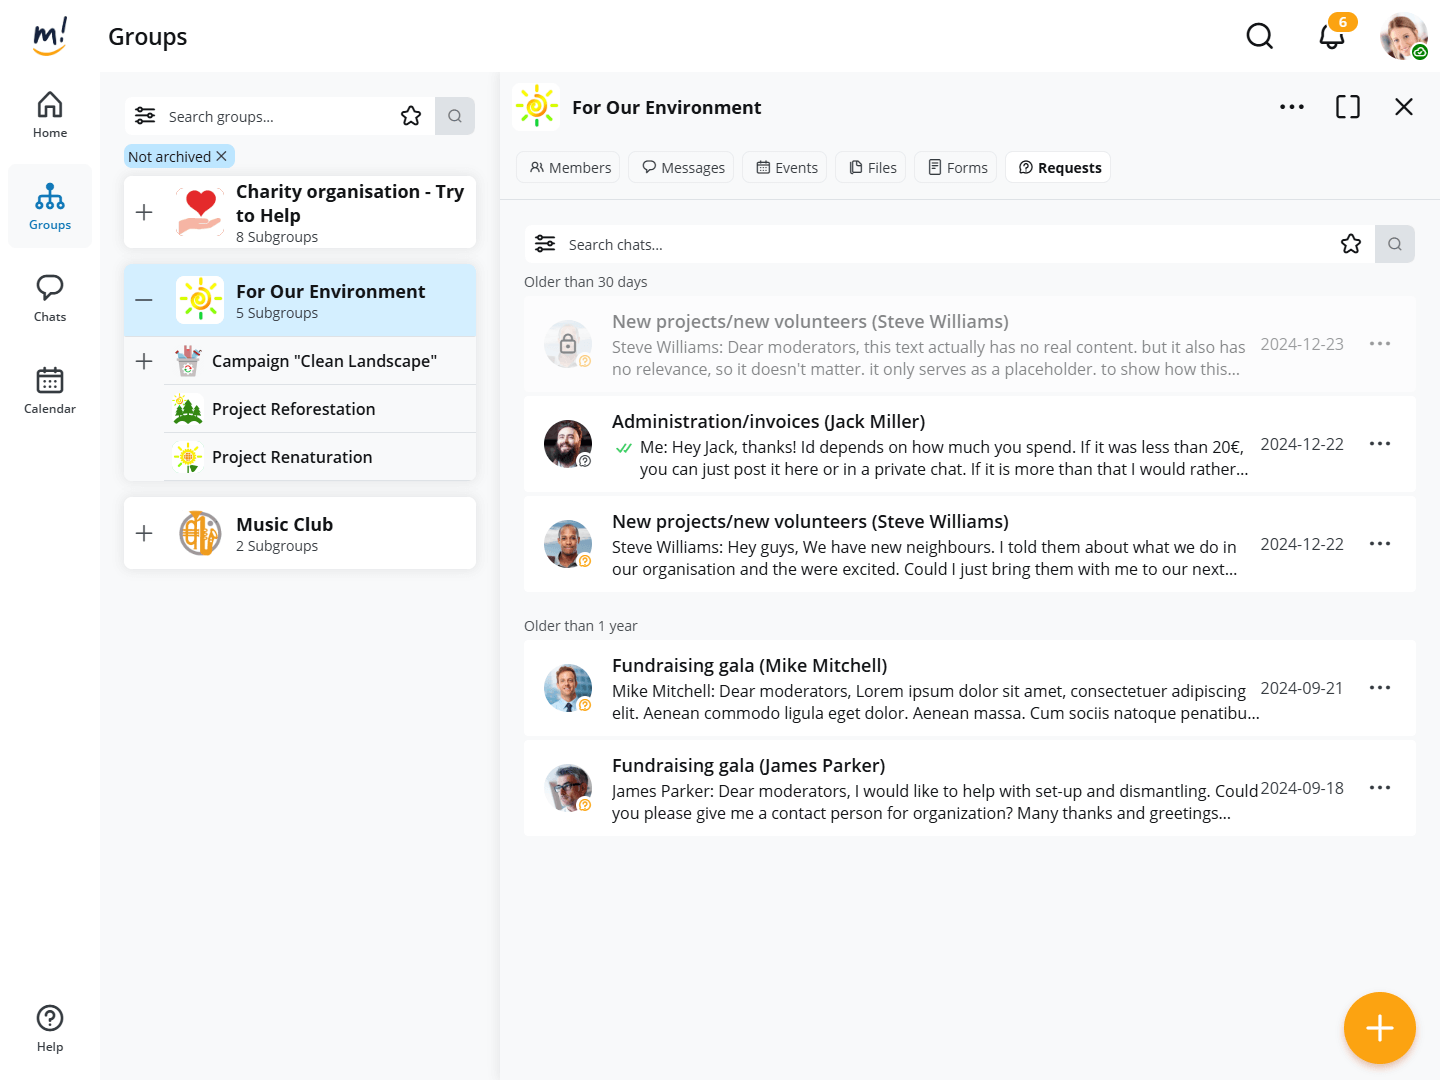Collapse the For Our Environment group
This screenshot has height=1080, width=1440.
coord(144,300)
